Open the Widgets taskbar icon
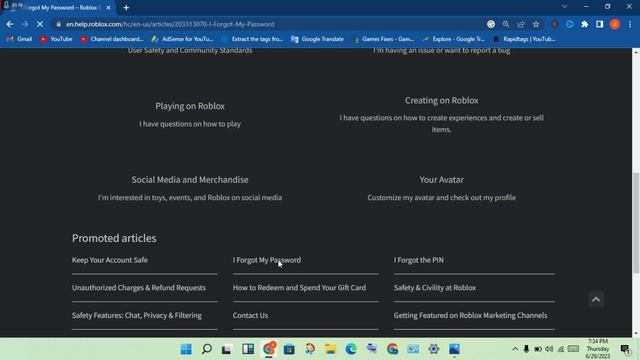640x360 pixels. (x=248, y=349)
